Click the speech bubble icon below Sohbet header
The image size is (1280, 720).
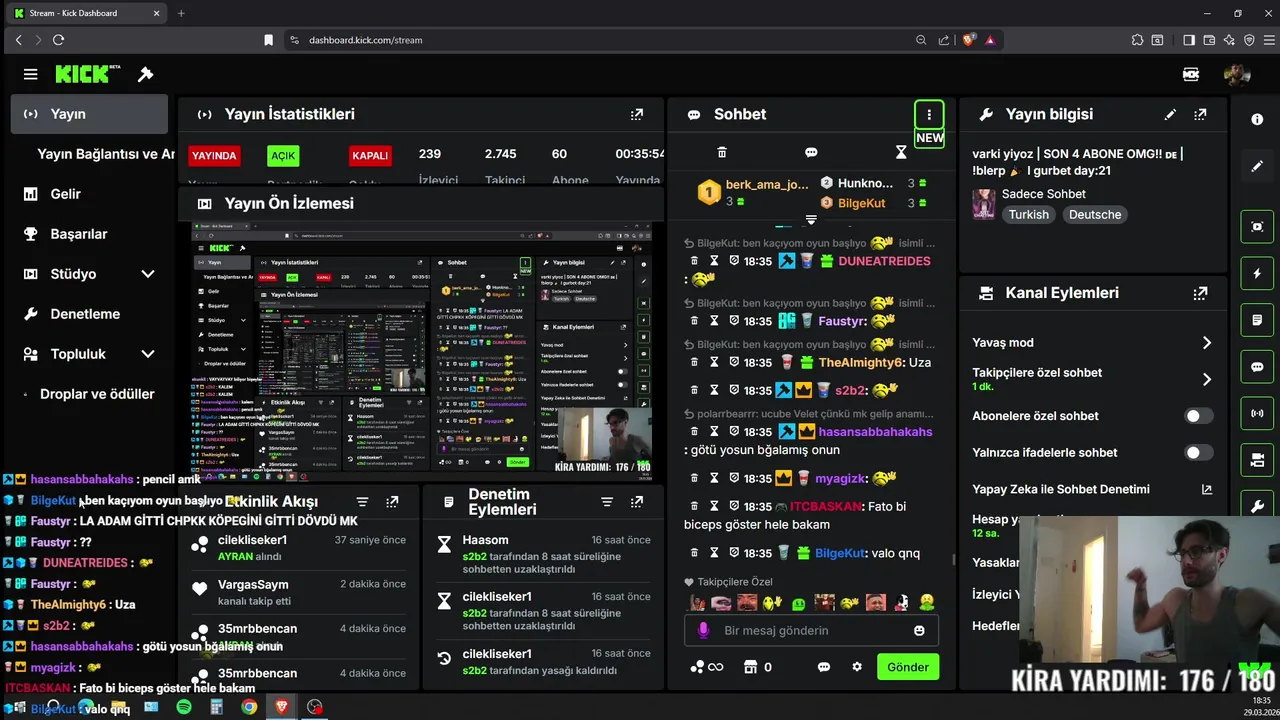pos(811,152)
